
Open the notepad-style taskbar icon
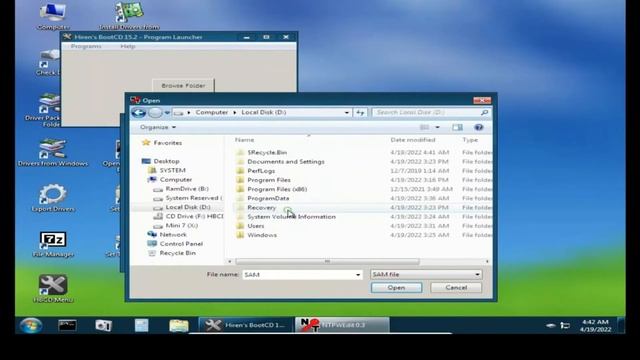click(141, 325)
